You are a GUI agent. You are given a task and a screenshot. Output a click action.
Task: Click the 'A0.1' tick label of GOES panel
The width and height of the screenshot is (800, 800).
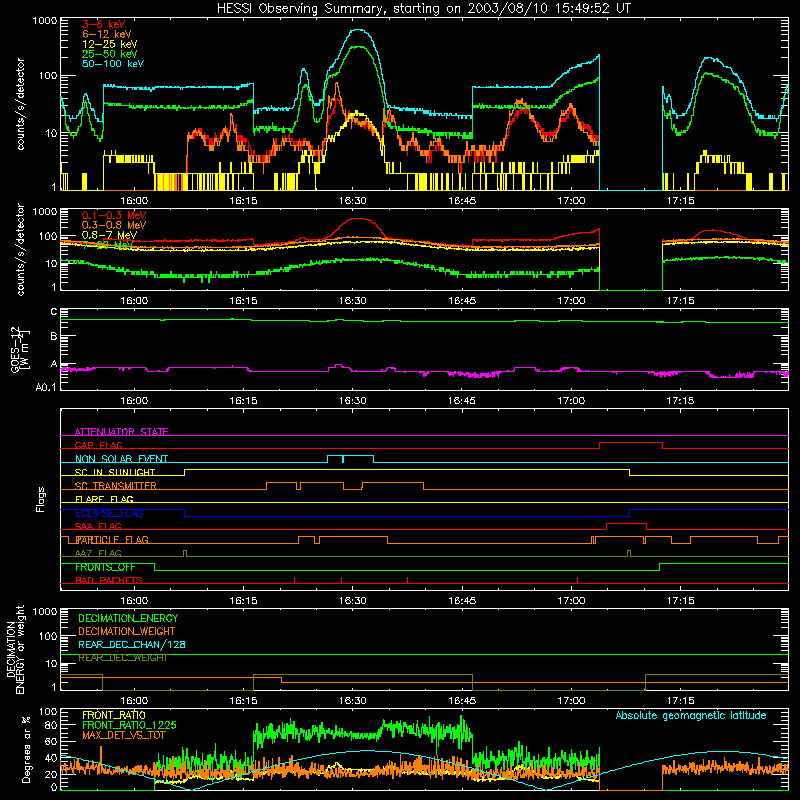click(x=46, y=388)
